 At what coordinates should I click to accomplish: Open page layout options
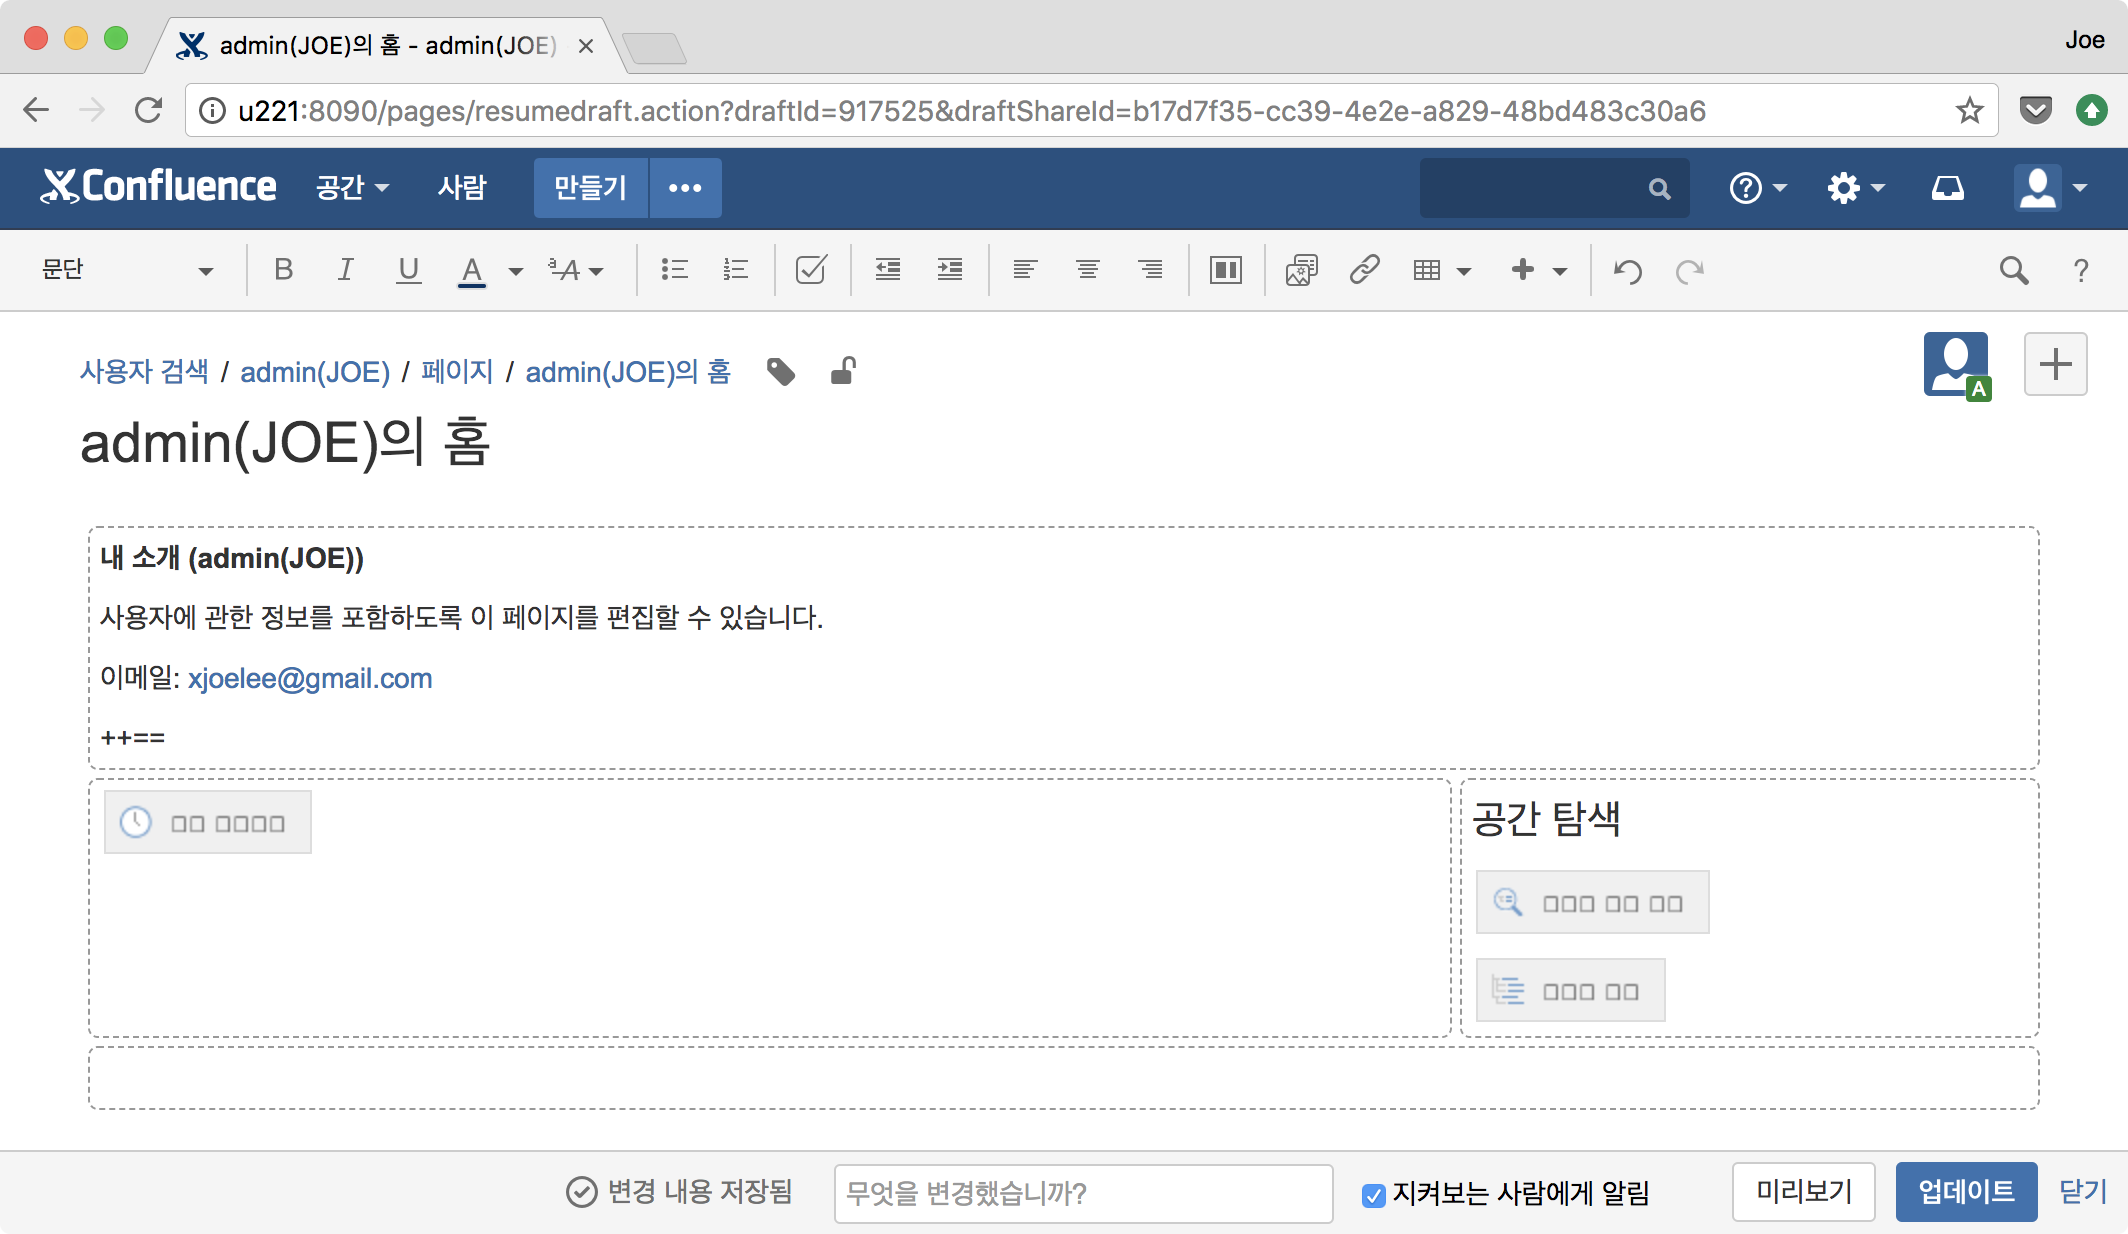click(x=1226, y=270)
